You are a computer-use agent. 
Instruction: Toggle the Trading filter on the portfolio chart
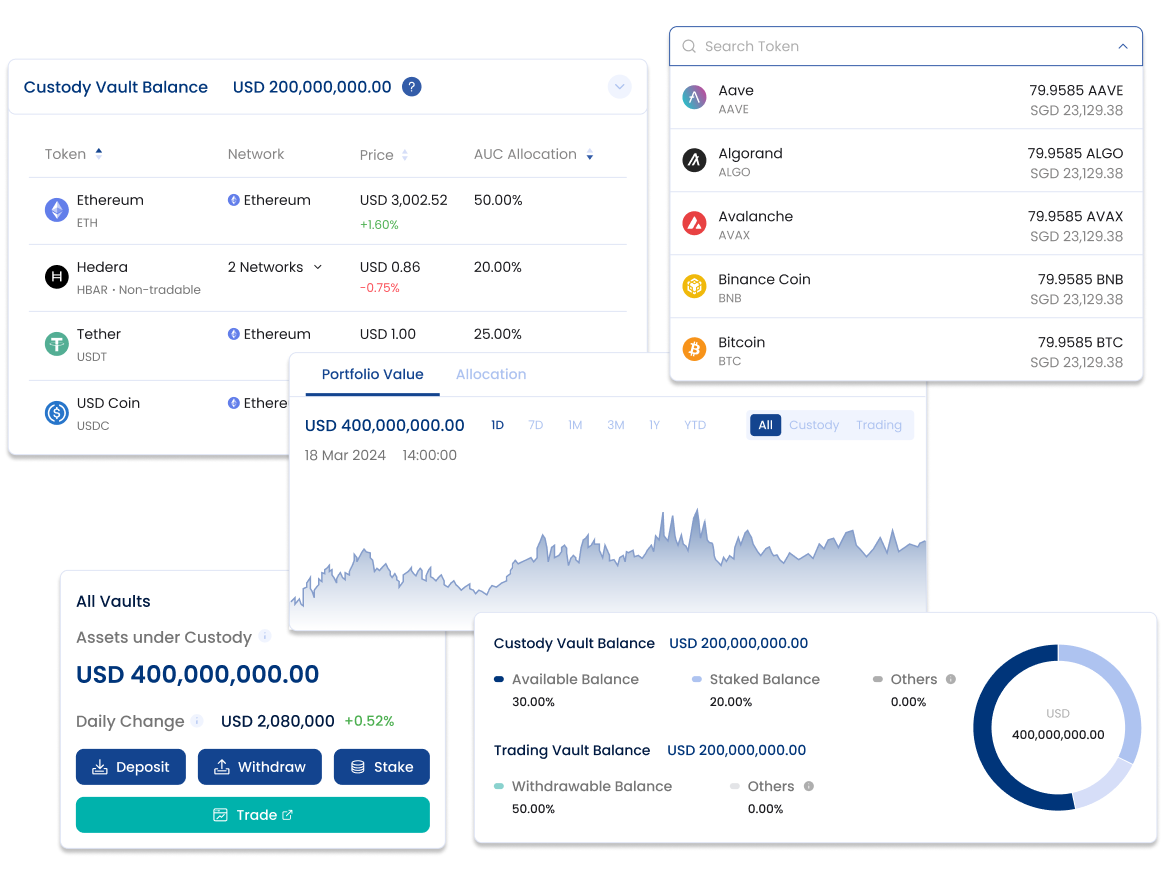[x=879, y=425]
